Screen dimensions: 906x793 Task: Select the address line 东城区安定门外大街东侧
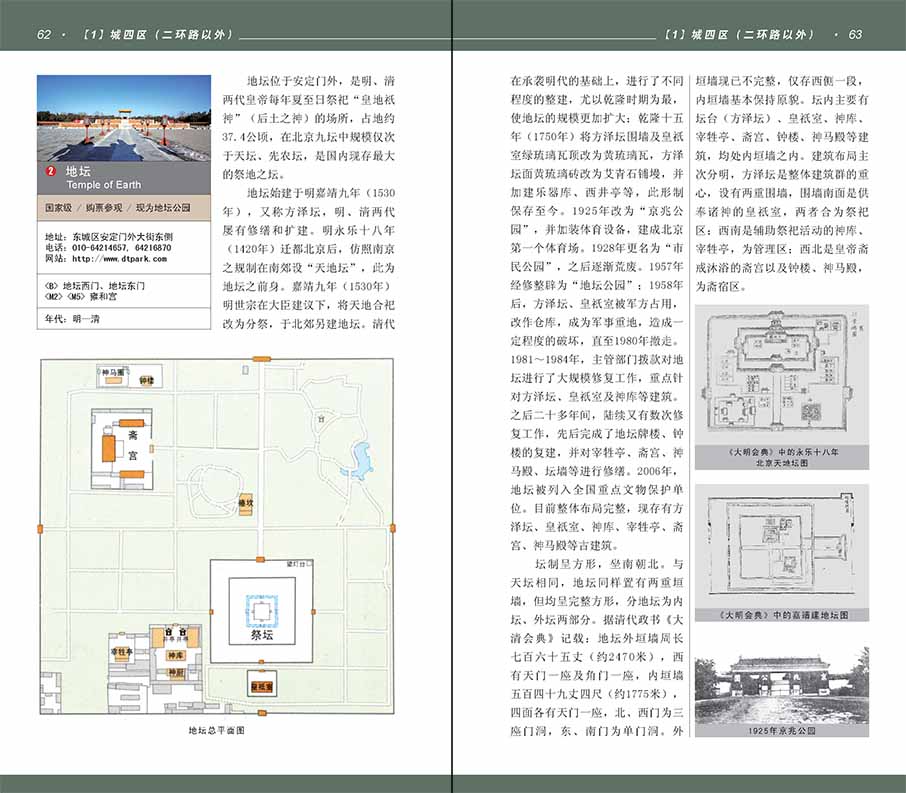tap(122, 237)
